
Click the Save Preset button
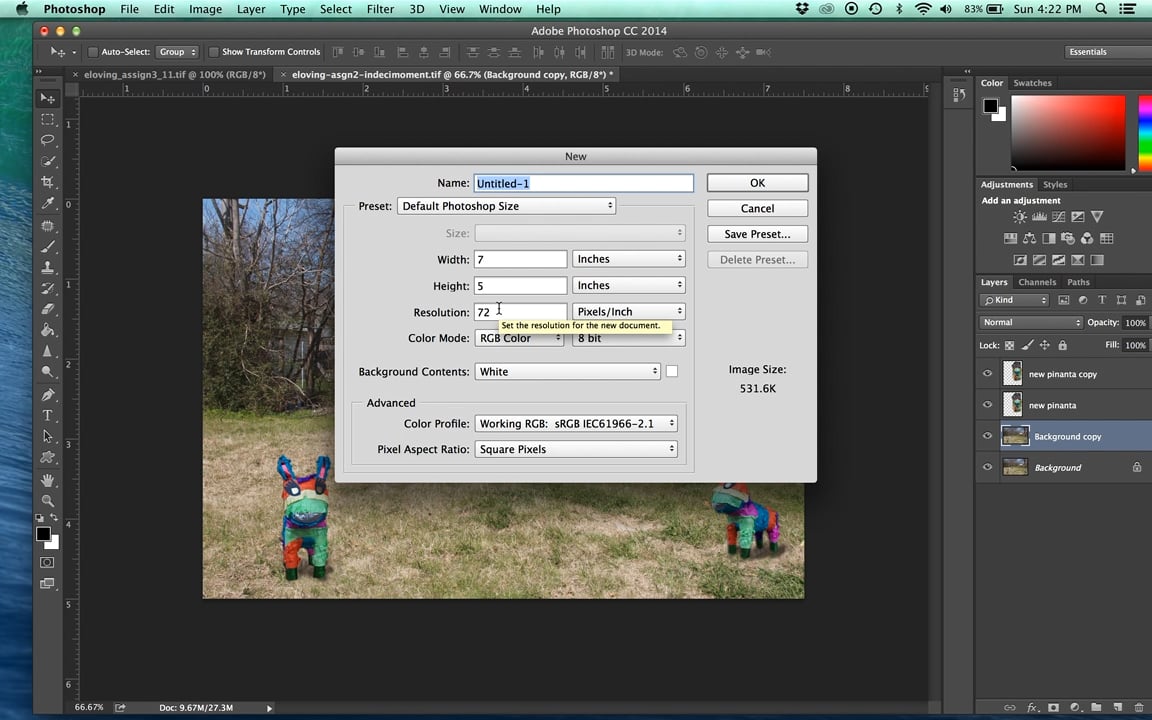click(x=757, y=234)
